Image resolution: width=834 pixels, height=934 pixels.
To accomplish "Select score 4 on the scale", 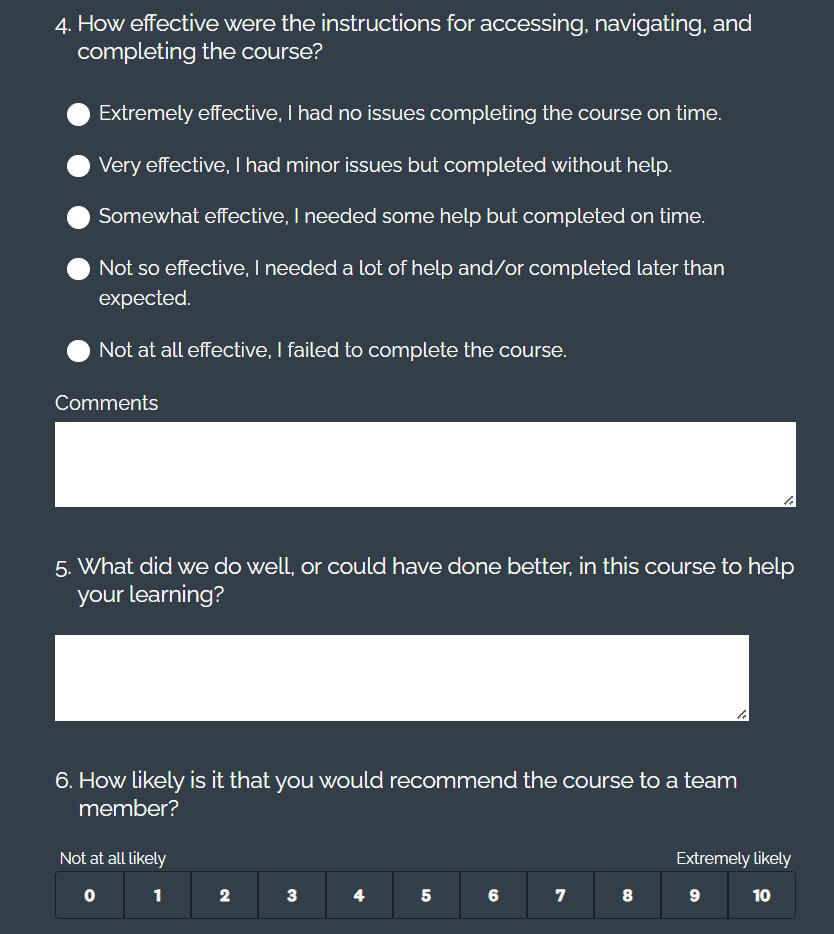I will click(359, 895).
